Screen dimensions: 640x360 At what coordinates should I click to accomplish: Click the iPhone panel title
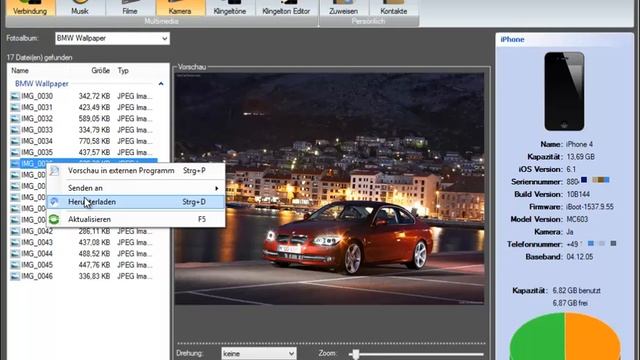tap(512, 40)
